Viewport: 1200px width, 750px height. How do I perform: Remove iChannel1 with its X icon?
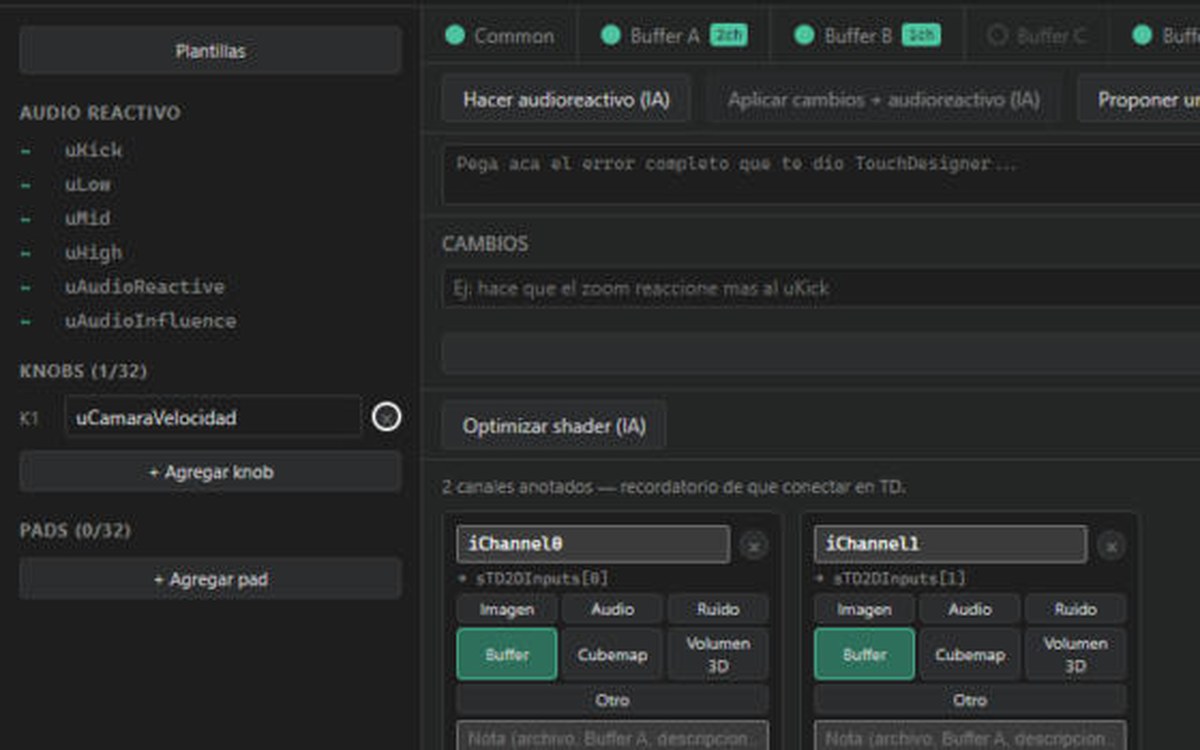pyautogui.click(x=1111, y=545)
